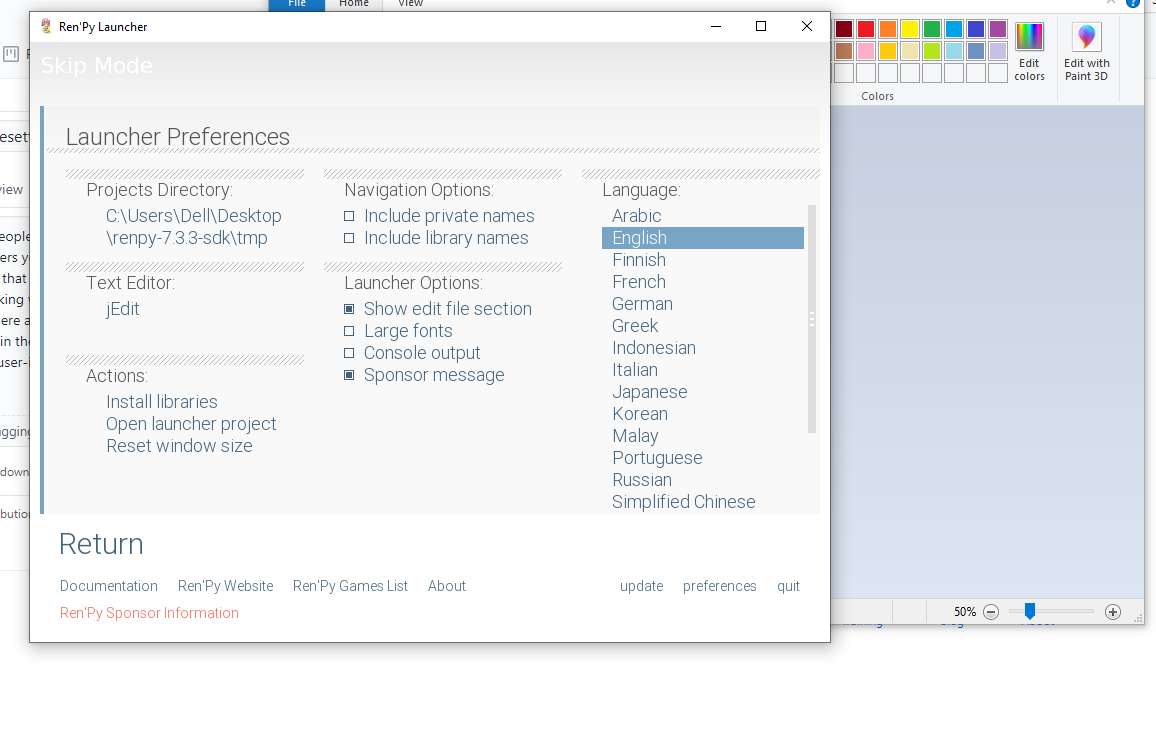Open Ren'Py Documentation
This screenshot has height=744, width=1156.
coord(108,585)
